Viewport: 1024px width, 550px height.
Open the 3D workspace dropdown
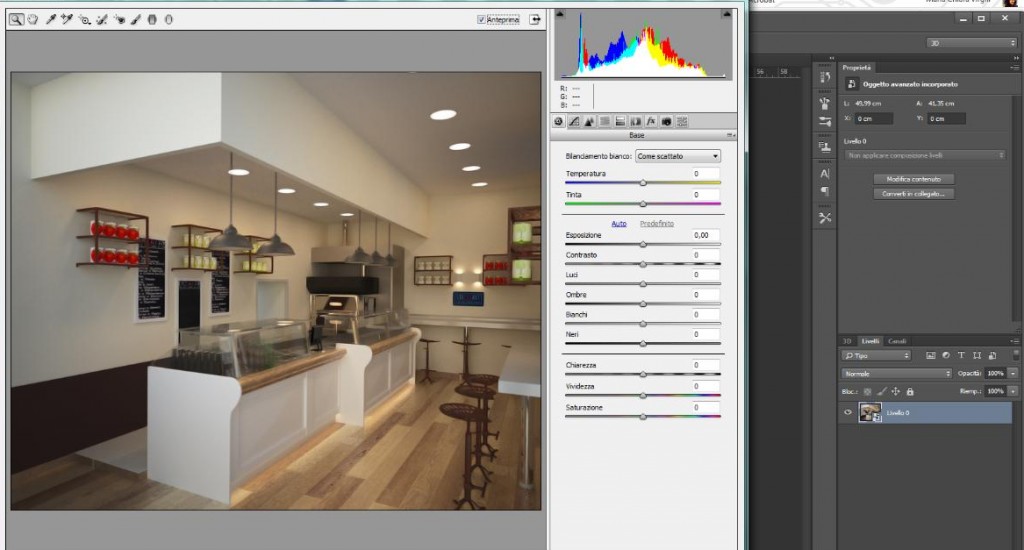972,43
